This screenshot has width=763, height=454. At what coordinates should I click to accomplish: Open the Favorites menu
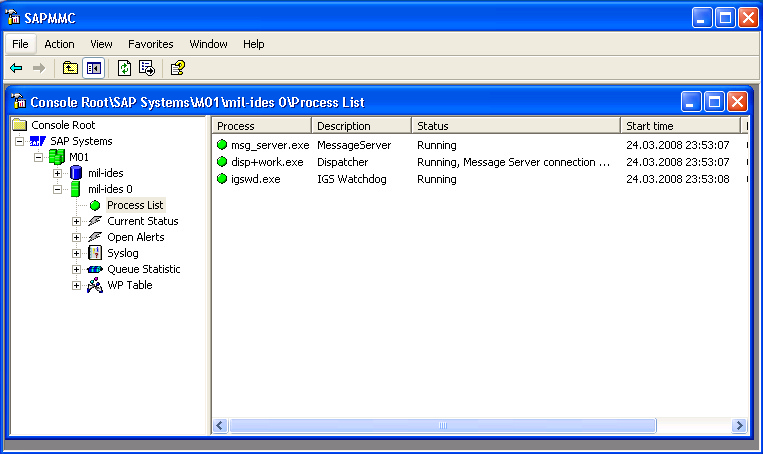coord(150,44)
